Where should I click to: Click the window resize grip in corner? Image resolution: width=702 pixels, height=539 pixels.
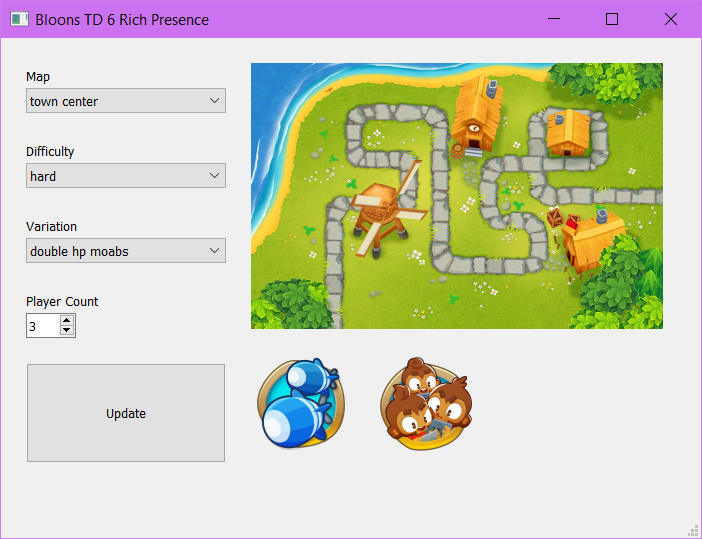click(693, 530)
